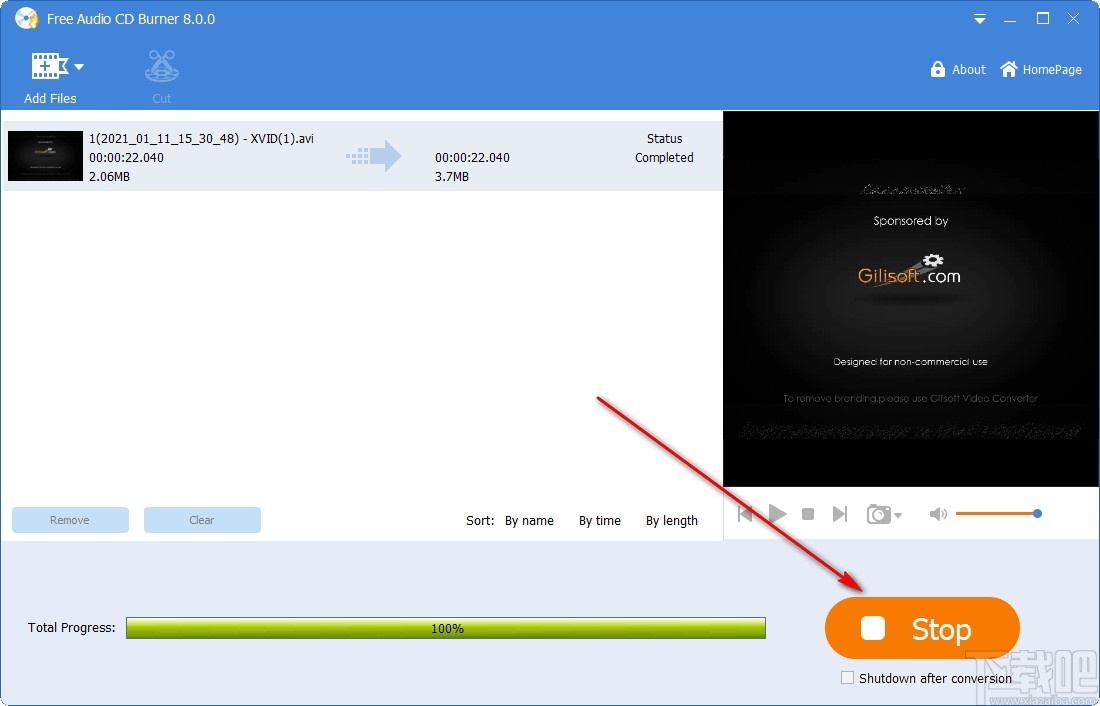Enable Shutdown after conversion

[847, 677]
